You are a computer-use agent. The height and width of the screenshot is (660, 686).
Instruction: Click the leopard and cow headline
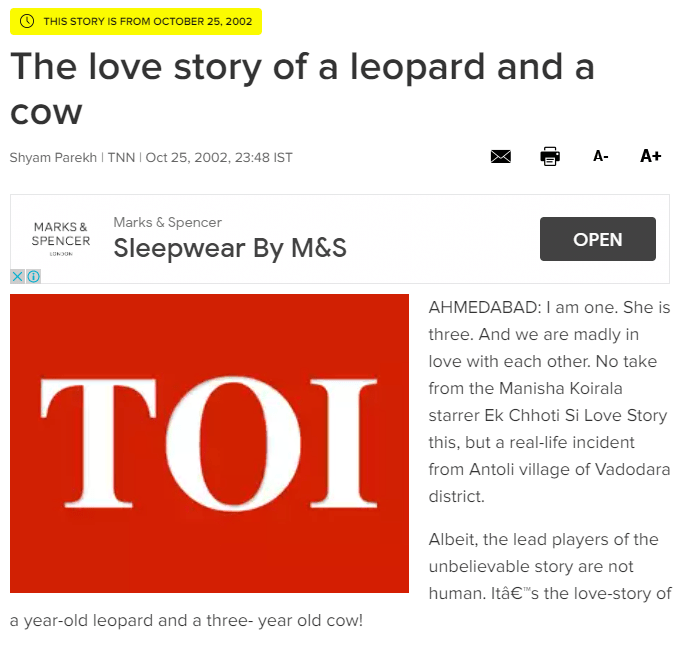(302, 88)
